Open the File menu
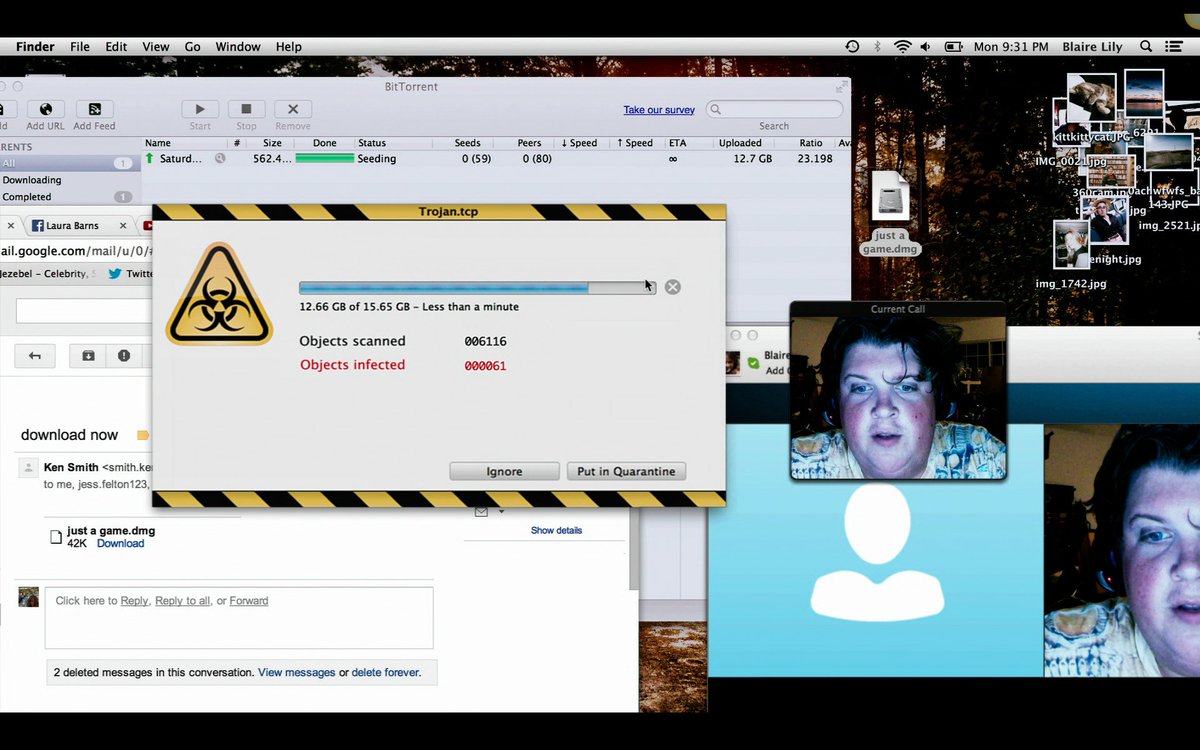Image resolution: width=1200 pixels, height=750 pixels. pyautogui.click(x=80, y=47)
